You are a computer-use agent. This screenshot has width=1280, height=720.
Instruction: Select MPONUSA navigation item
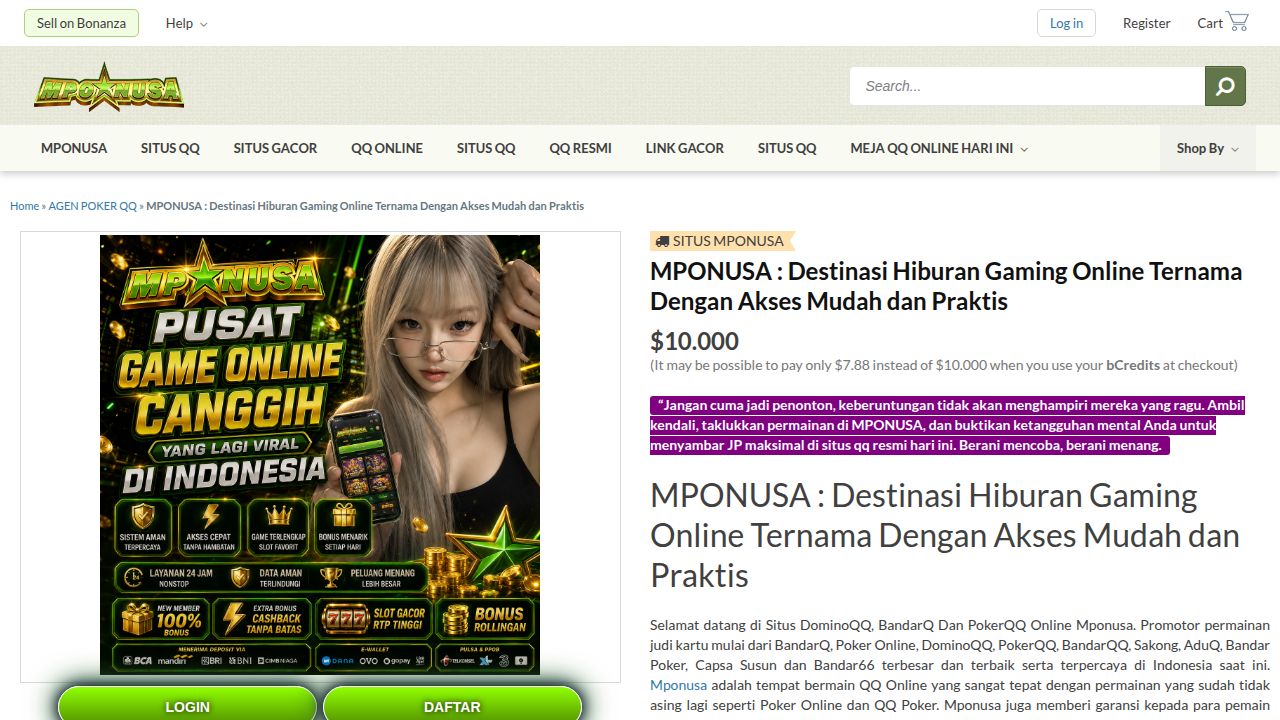tap(74, 148)
